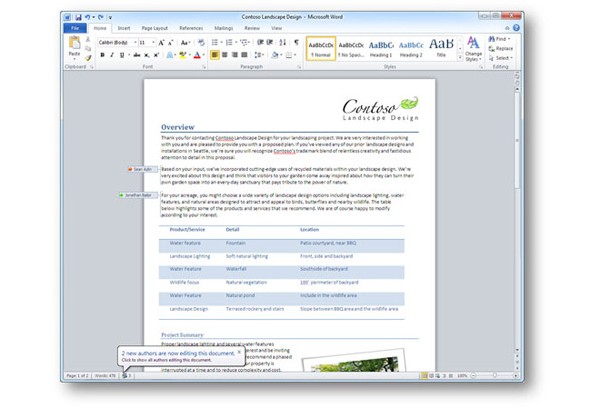This screenshot has height=408, width=600.
Task: Apply the Title style
Action: click(x=441, y=49)
